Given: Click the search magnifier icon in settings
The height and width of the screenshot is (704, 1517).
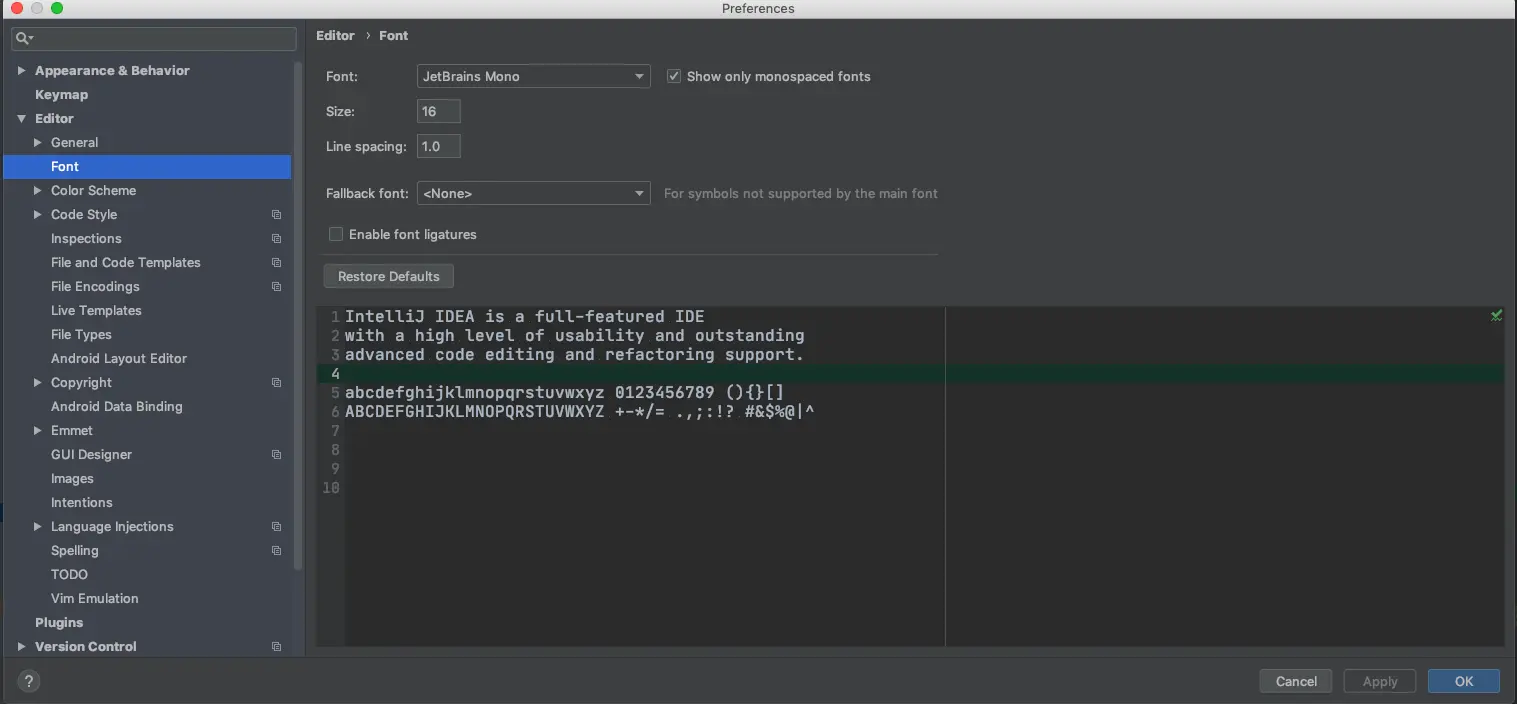Looking at the screenshot, I should pyautogui.click(x=24, y=38).
